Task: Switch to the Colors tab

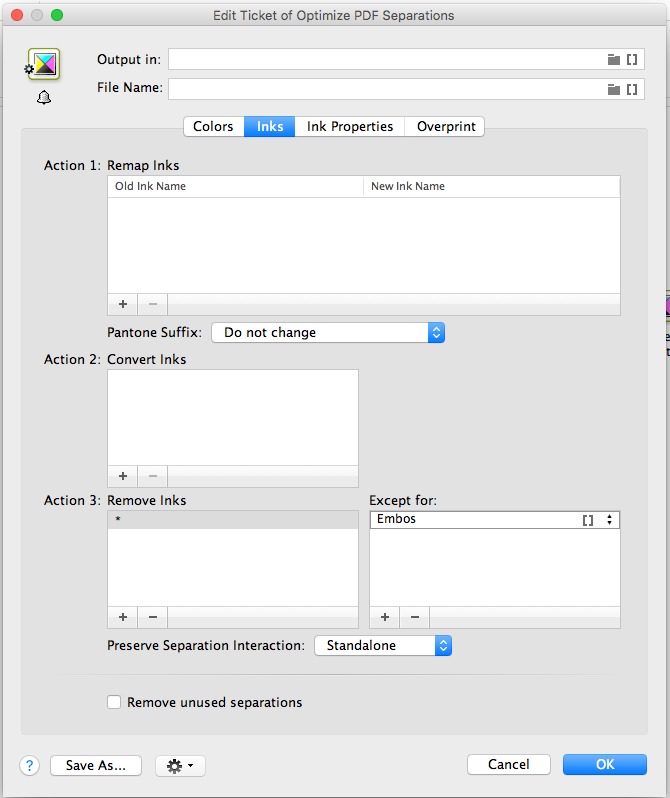Action: [x=213, y=126]
